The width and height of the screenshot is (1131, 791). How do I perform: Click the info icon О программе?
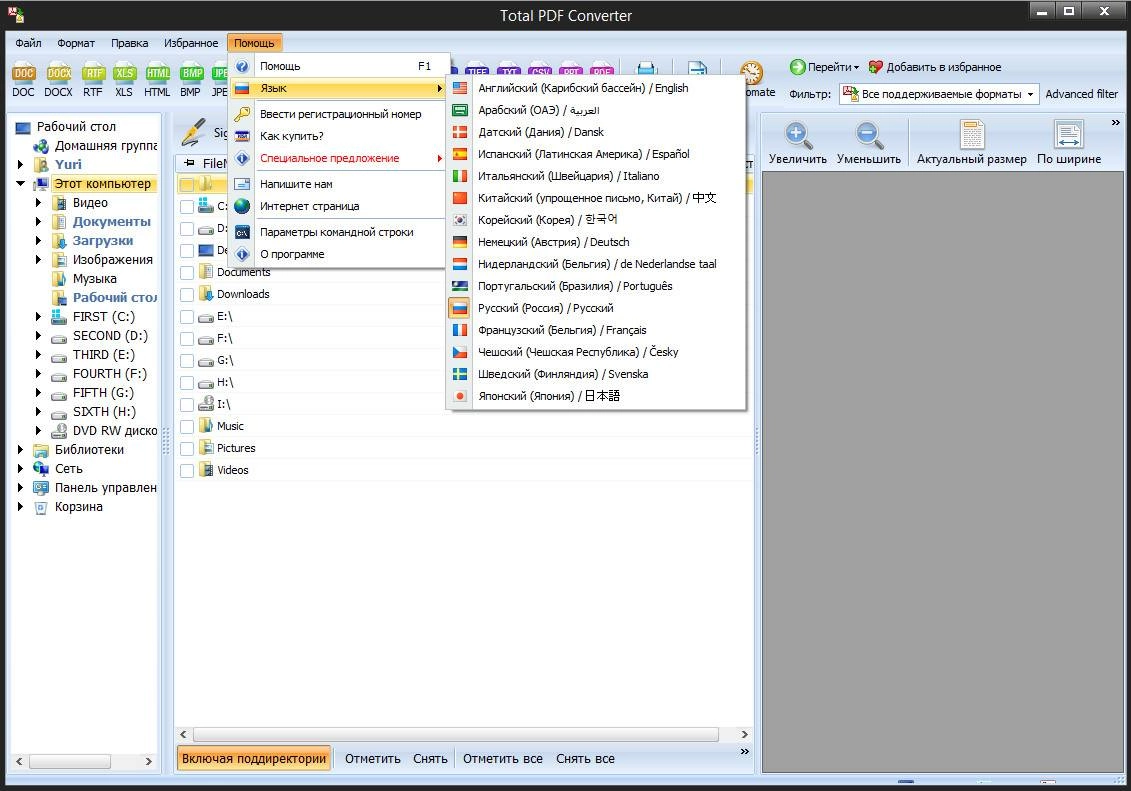click(x=242, y=254)
